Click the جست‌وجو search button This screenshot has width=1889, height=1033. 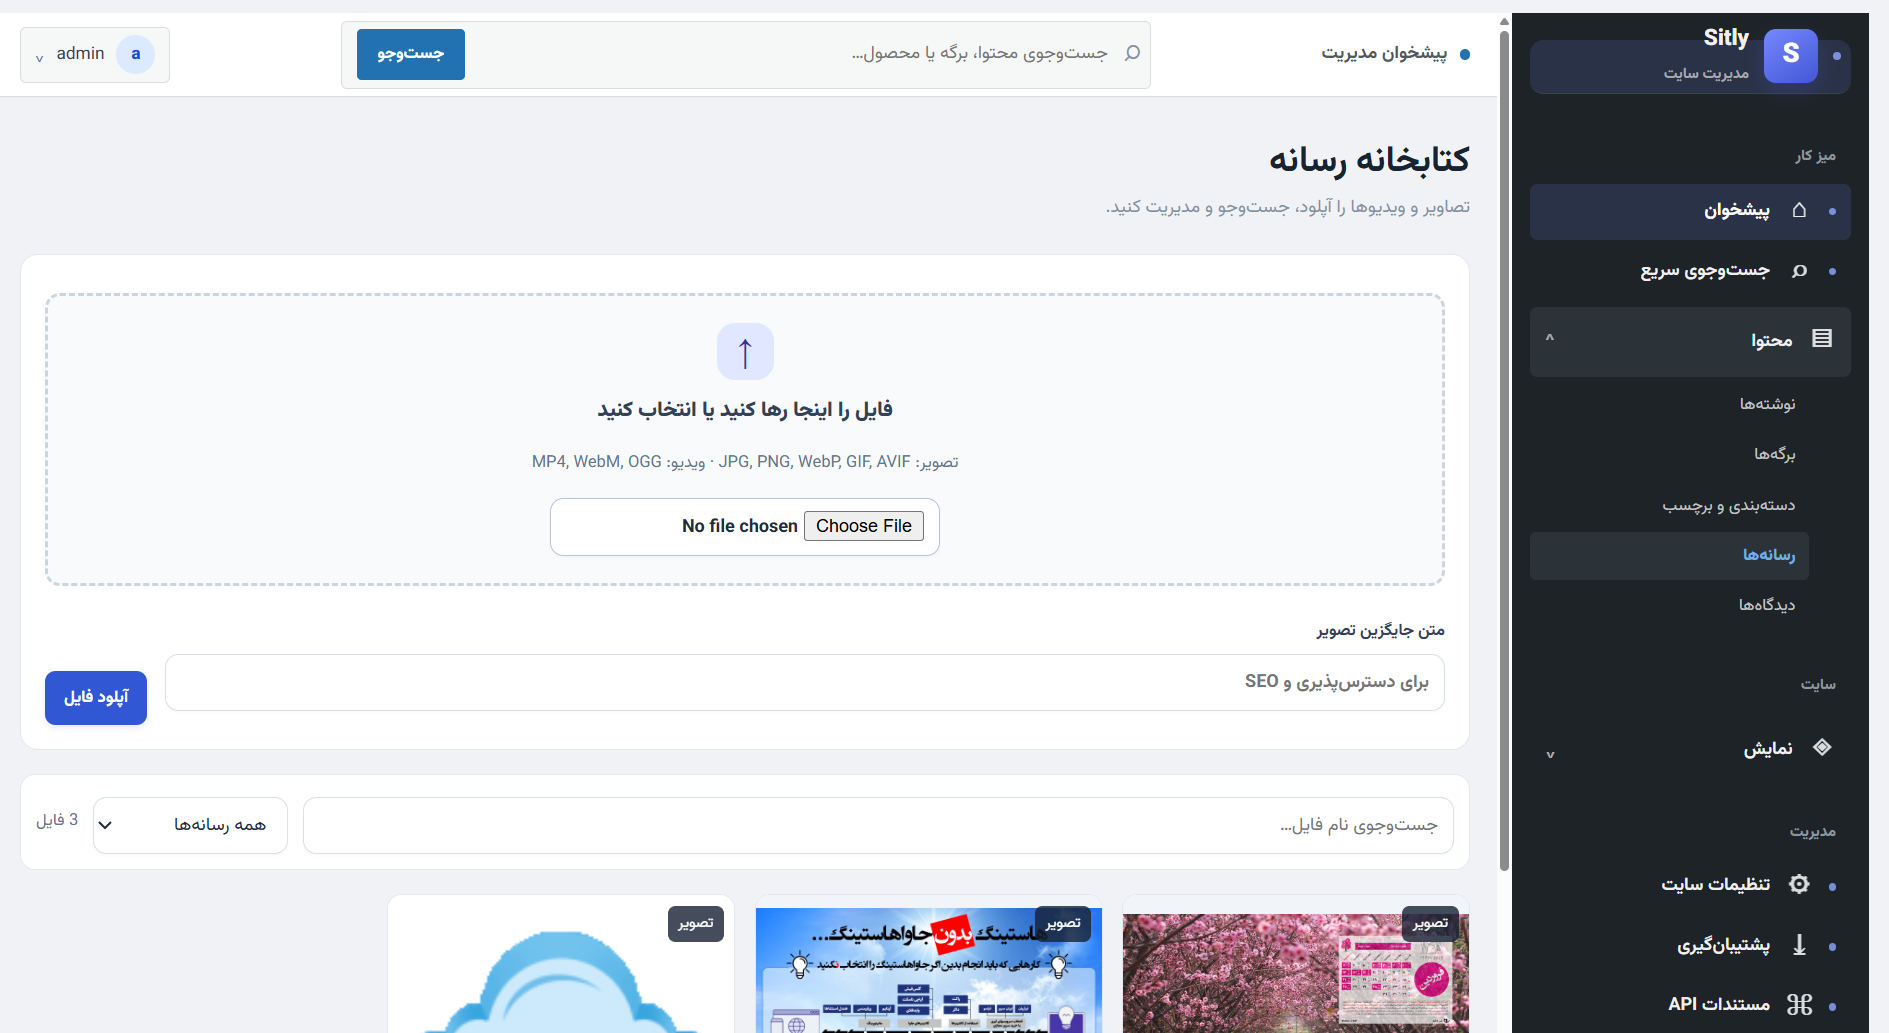click(411, 54)
